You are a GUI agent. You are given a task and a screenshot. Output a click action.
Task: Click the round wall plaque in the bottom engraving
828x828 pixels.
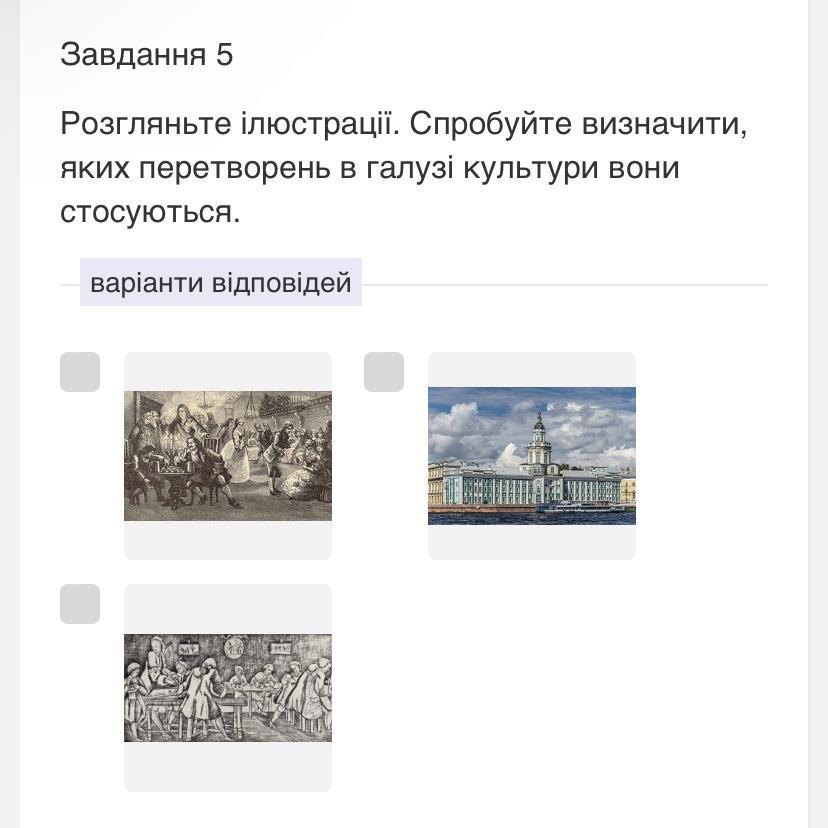[232, 647]
